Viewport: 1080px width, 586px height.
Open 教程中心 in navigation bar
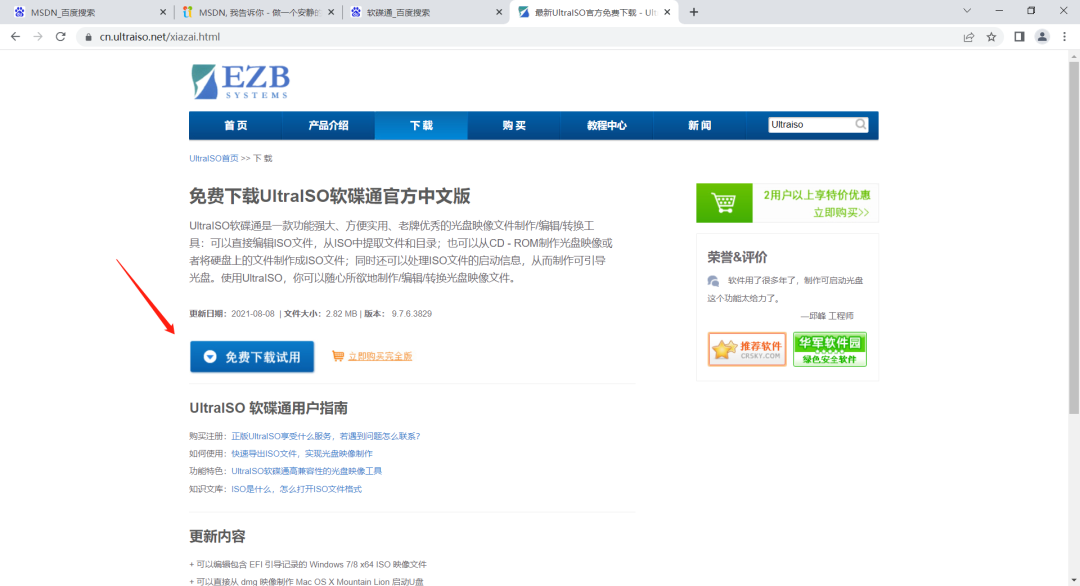[607, 125]
